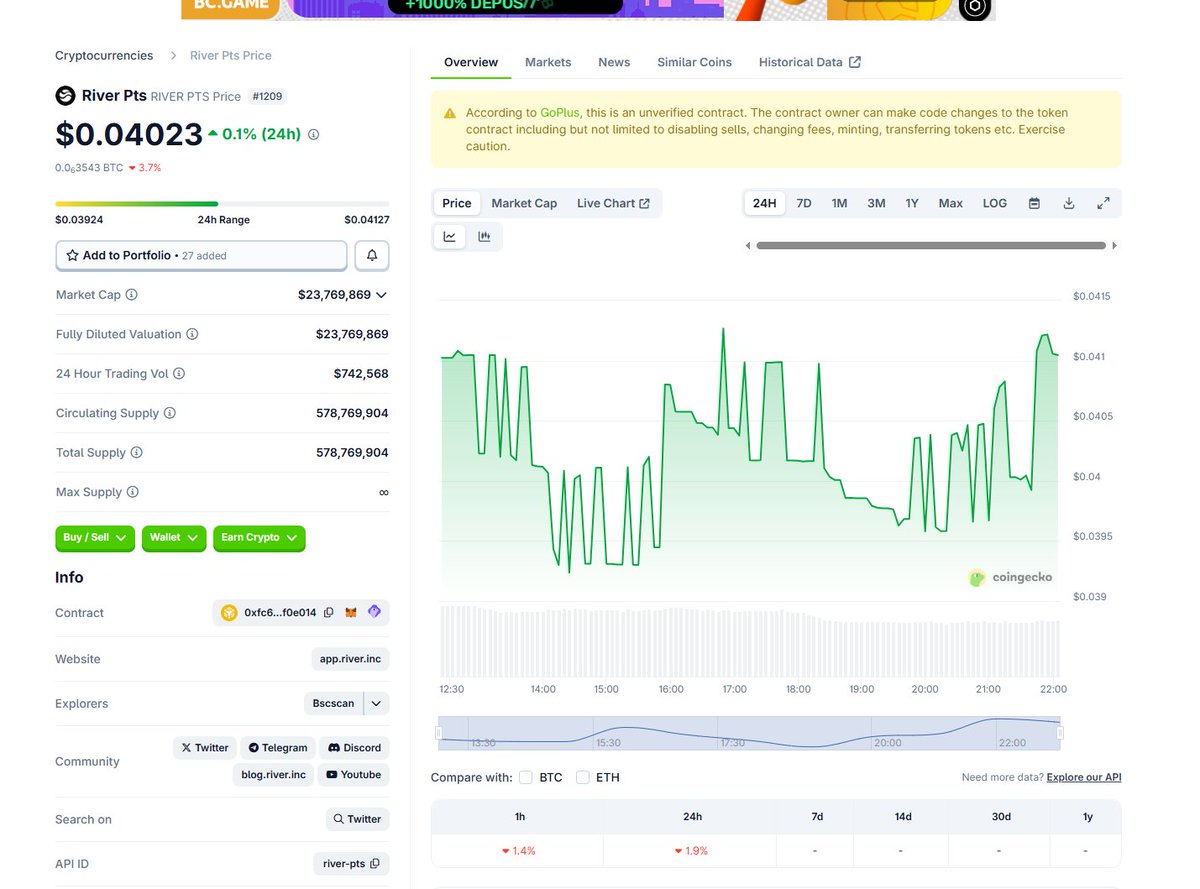Click the yellow warning triangle icon

pos(450,113)
